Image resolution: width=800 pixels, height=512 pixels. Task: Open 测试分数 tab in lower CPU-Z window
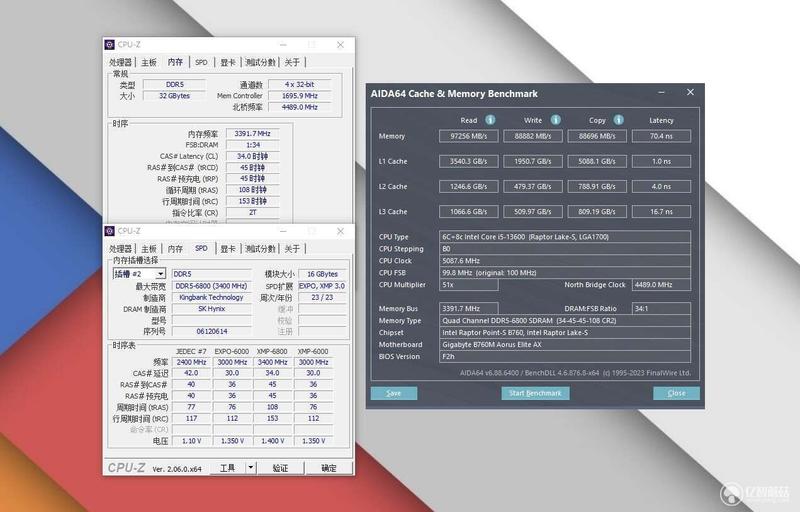pos(260,249)
